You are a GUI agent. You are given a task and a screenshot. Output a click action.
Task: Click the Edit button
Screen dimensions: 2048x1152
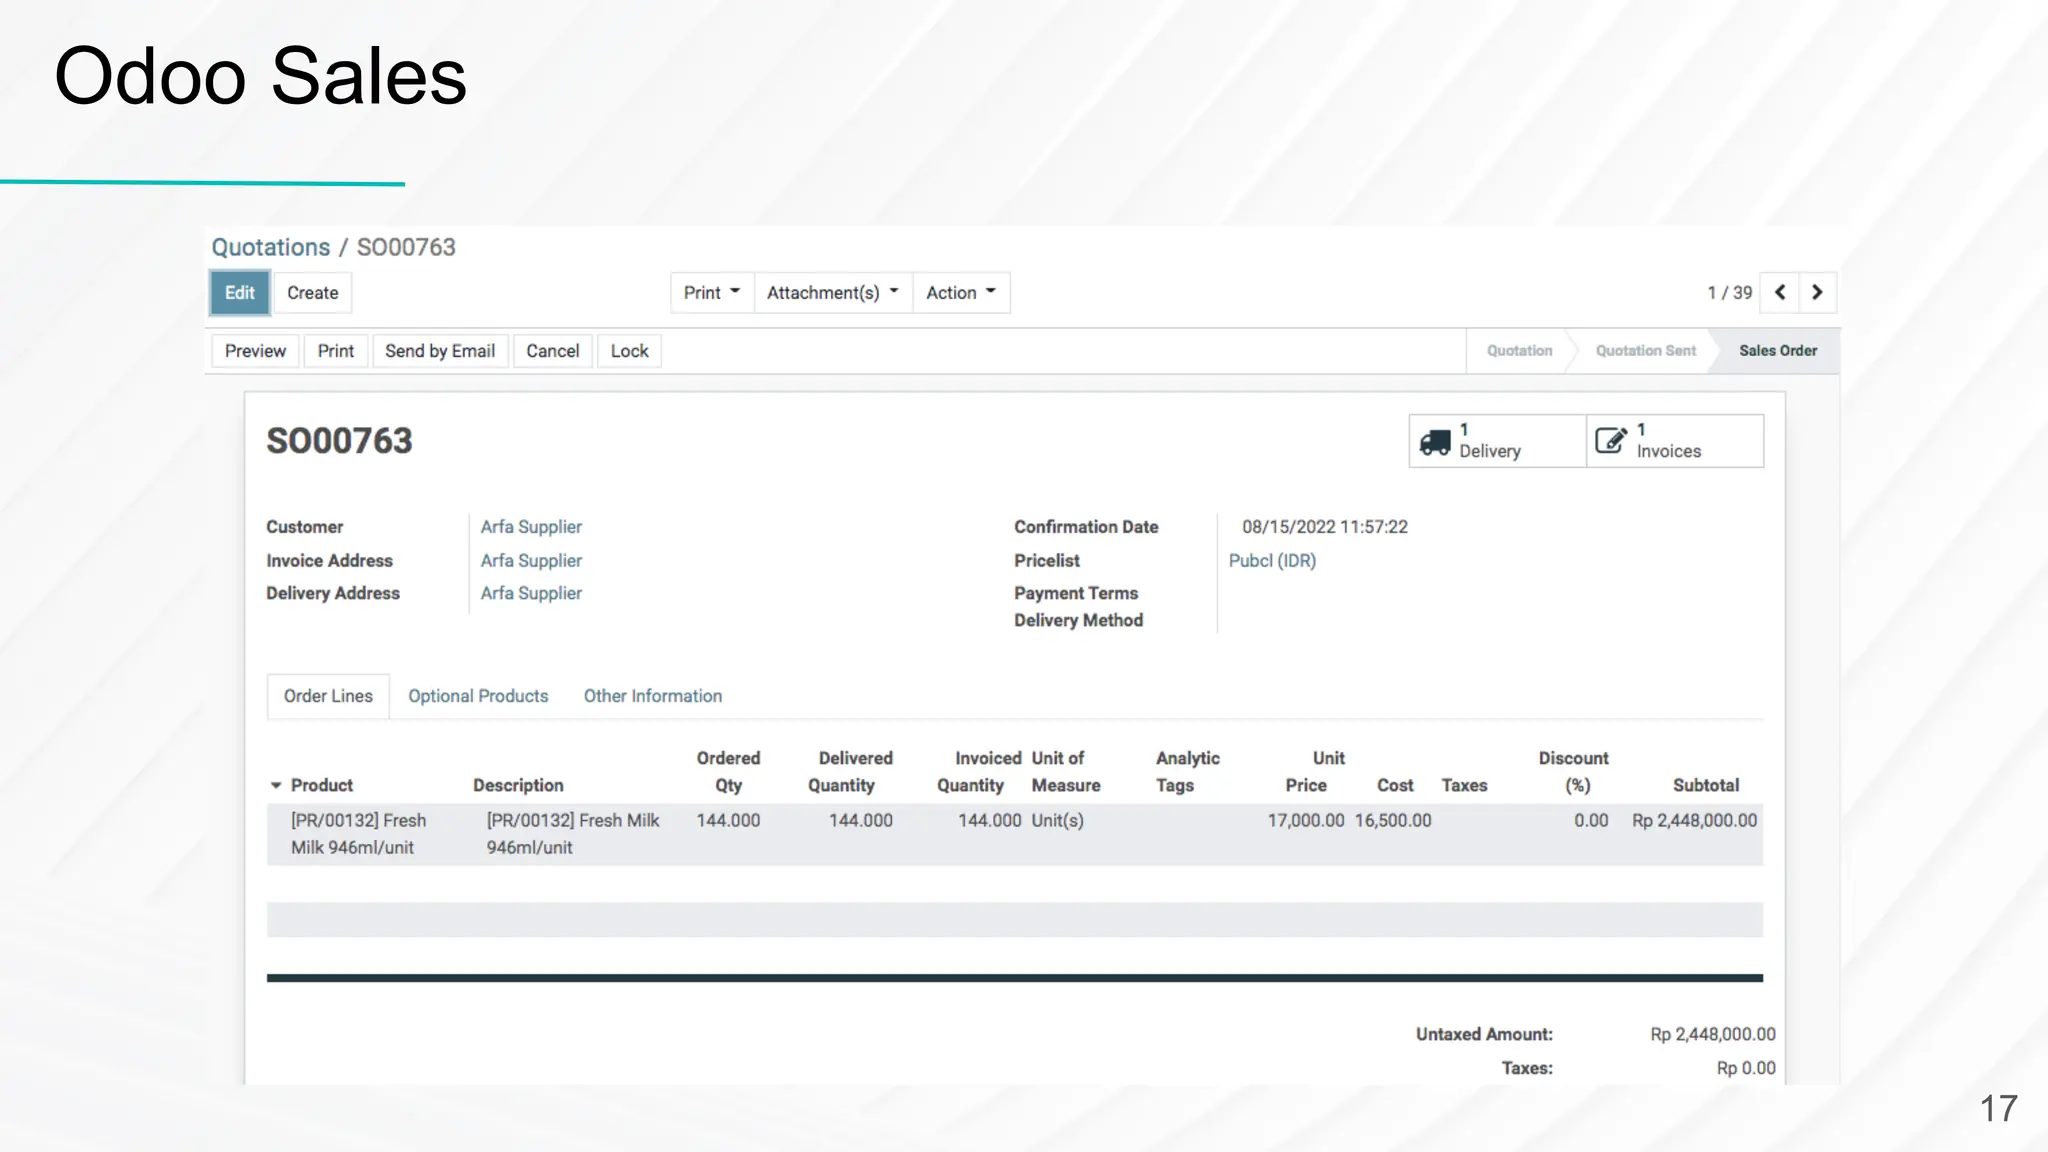click(x=239, y=293)
